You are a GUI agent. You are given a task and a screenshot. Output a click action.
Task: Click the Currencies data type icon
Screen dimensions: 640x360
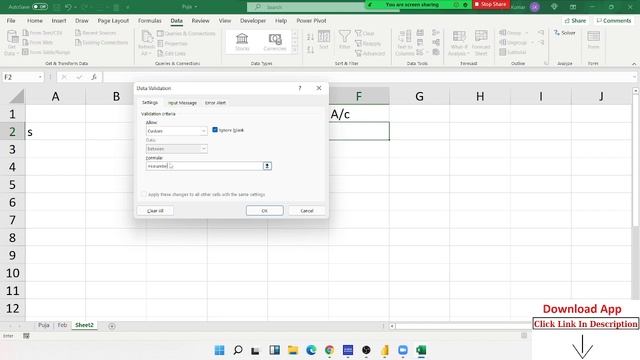tap(275, 39)
